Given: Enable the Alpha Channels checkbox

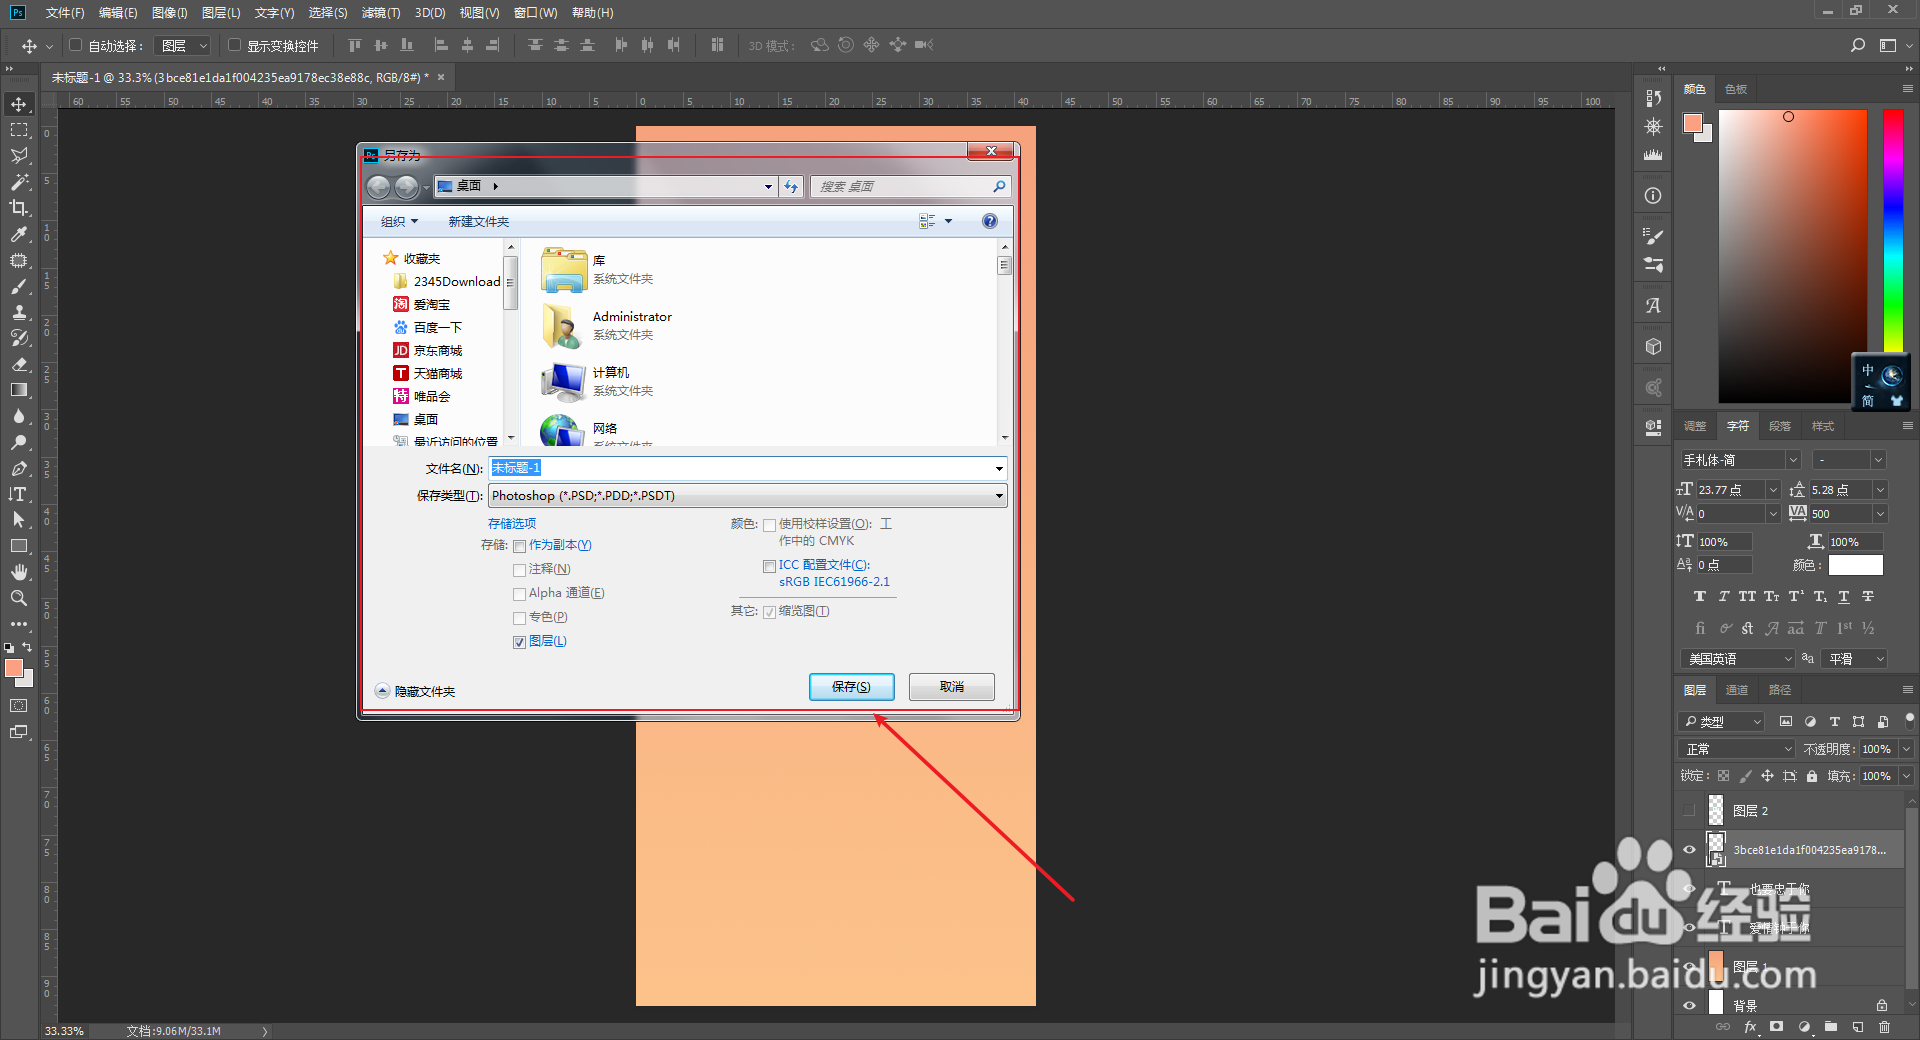Looking at the screenshot, I should click(520, 594).
